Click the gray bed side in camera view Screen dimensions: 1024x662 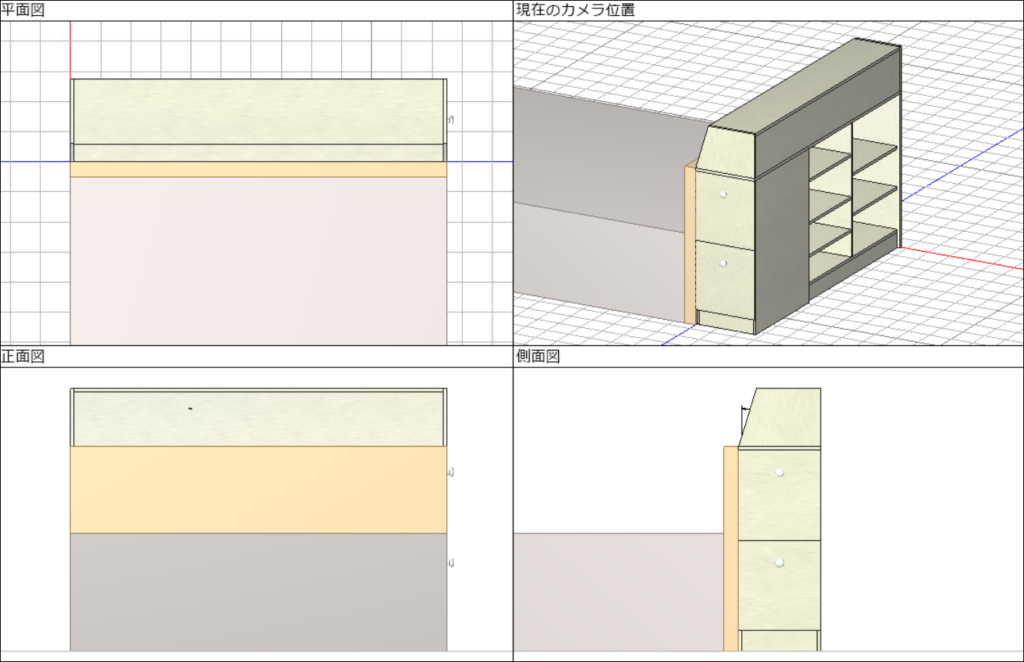click(x=600, y=150)
